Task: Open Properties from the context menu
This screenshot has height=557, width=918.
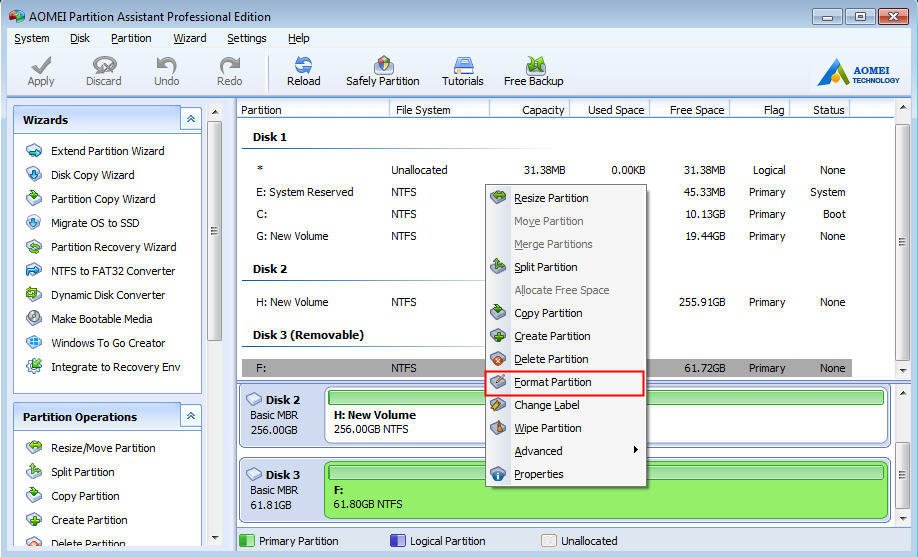Action: tap(566, 474)
